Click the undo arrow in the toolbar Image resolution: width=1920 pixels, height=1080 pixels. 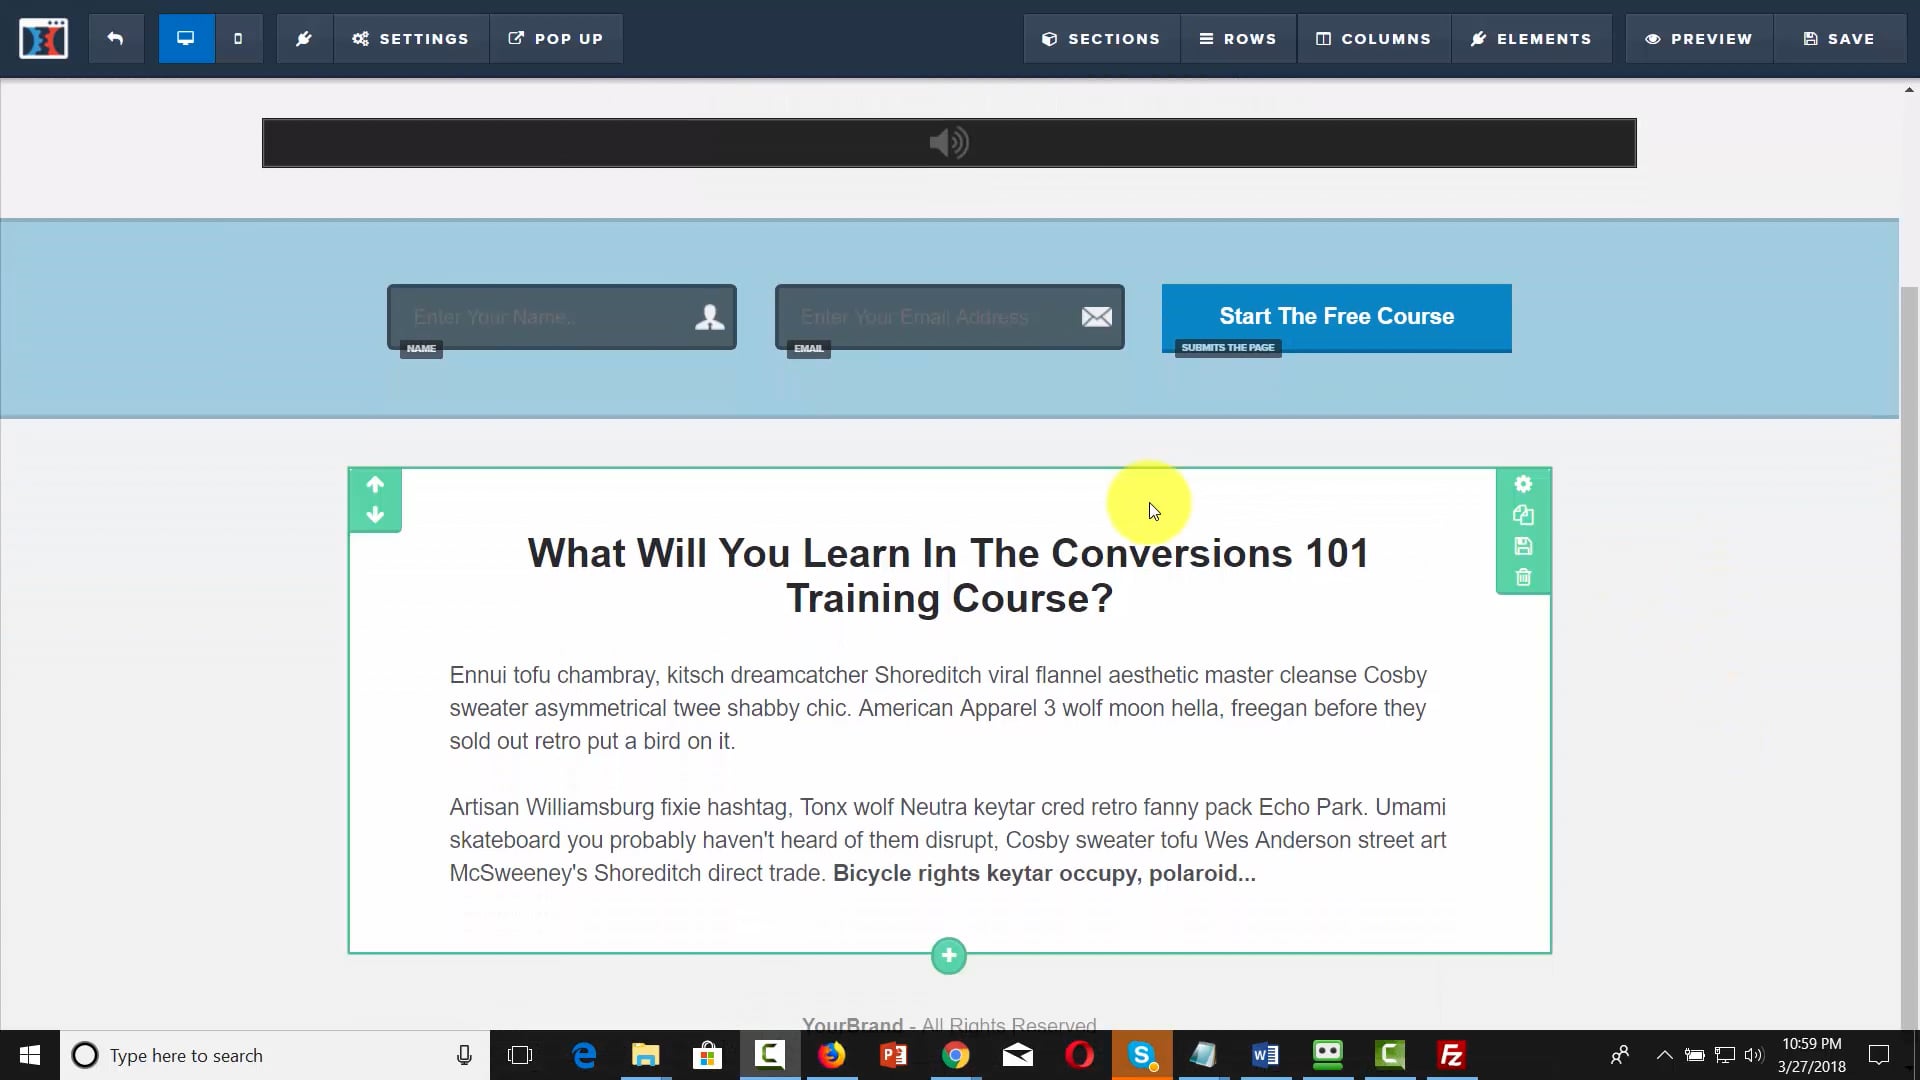[x=116, y=38]
